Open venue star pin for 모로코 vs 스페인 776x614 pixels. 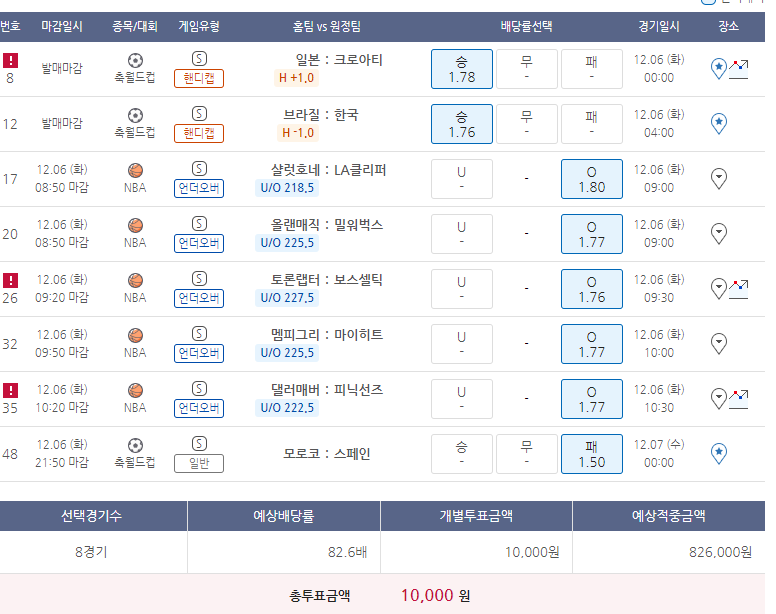click(719, 453)
